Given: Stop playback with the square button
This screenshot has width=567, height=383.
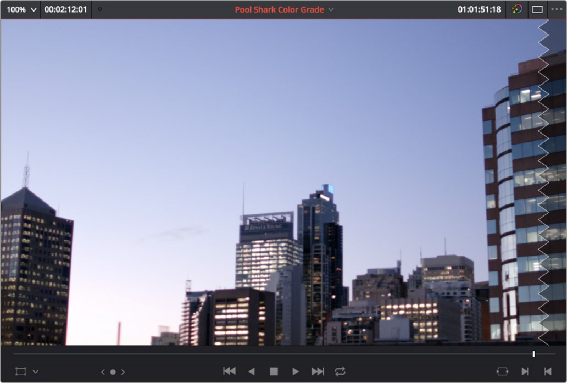Looking at the screenshot, I should (274, 371).
